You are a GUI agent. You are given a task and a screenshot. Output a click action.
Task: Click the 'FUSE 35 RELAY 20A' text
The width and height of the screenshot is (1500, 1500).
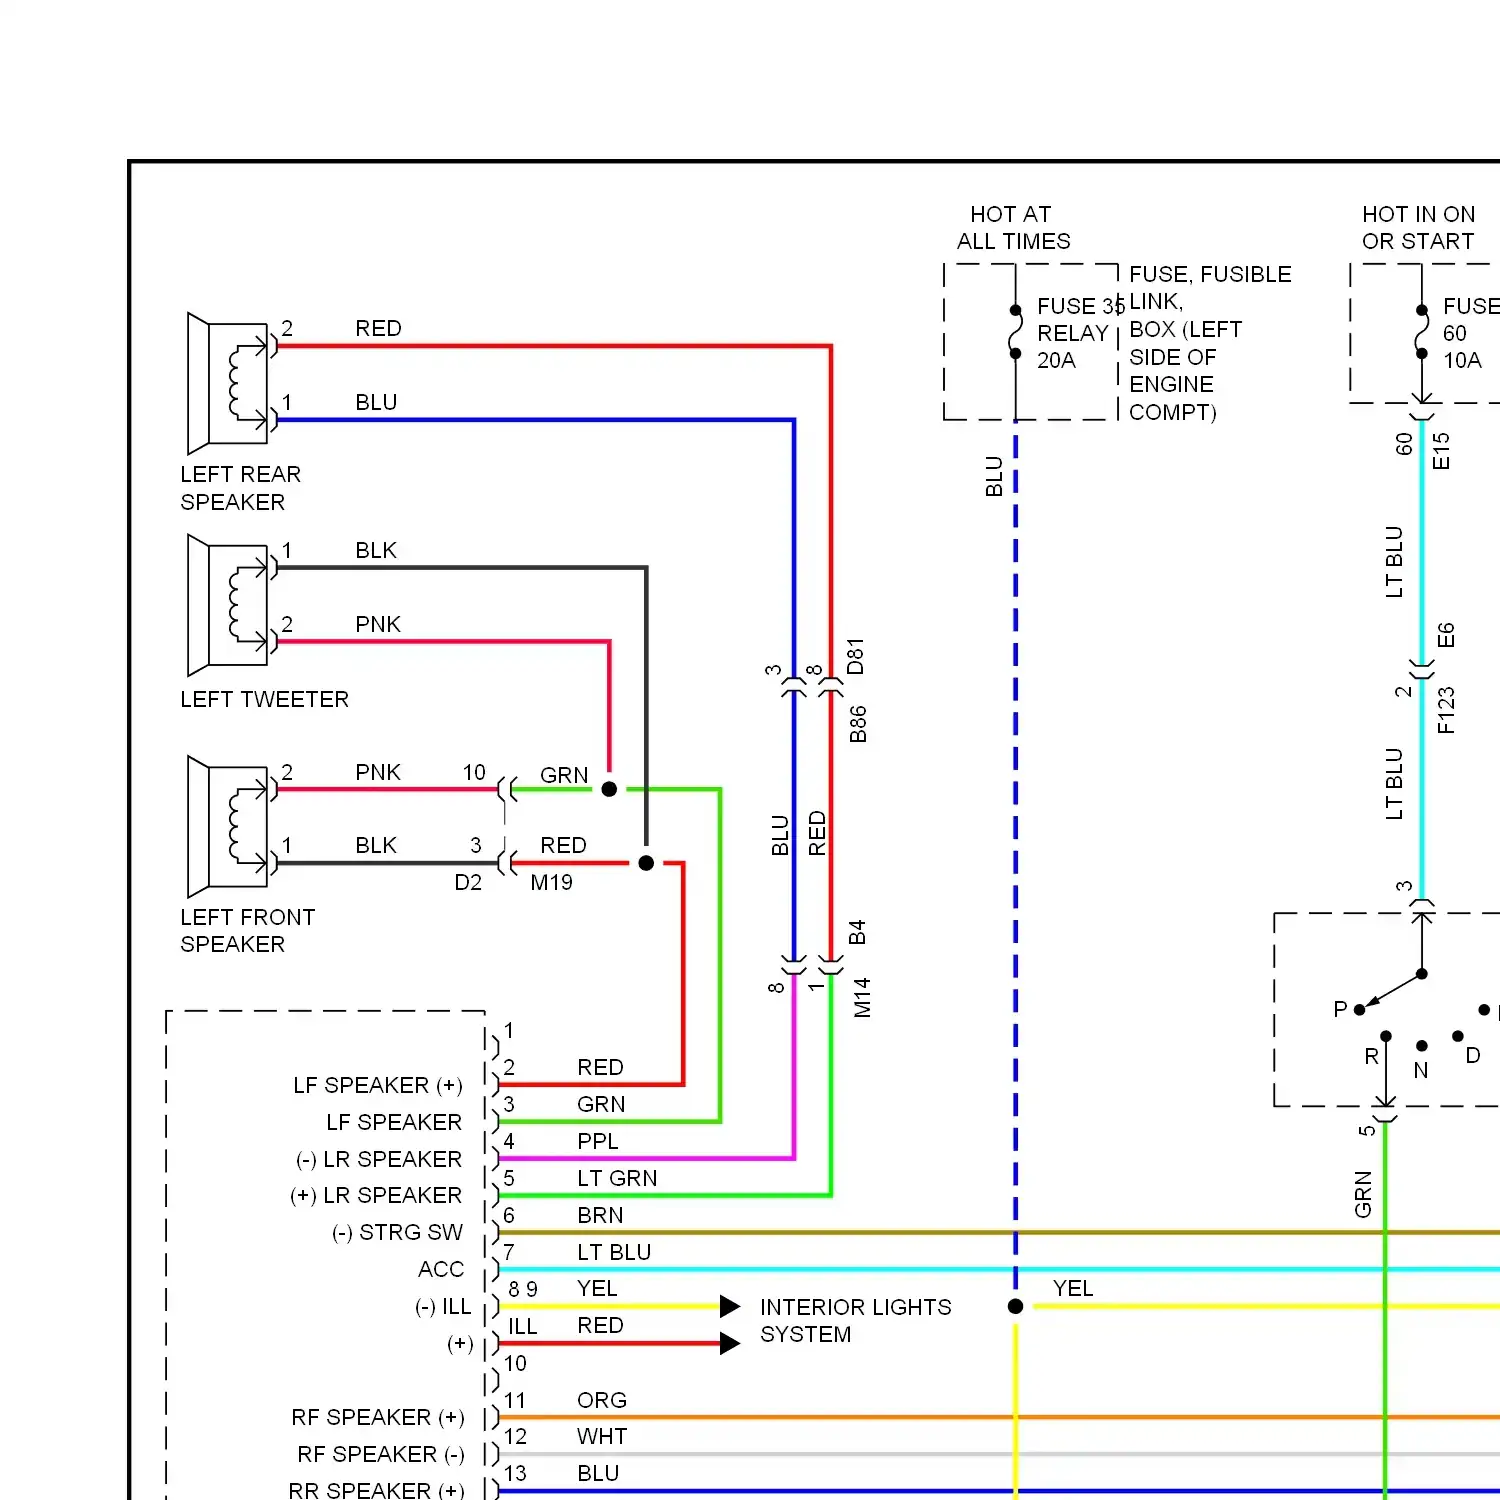pos(1080,333)
